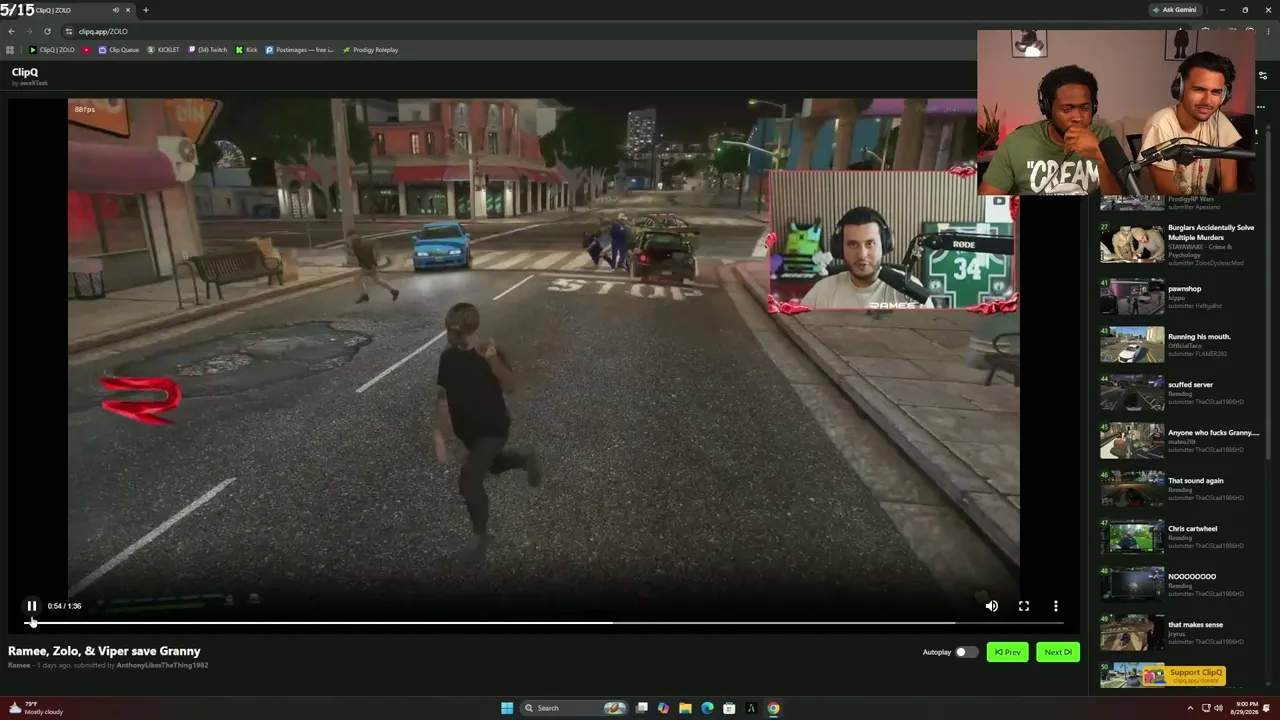Go forward in the browser
The height and width of the screenshot is (720, 1280).
tap(29, 31)
